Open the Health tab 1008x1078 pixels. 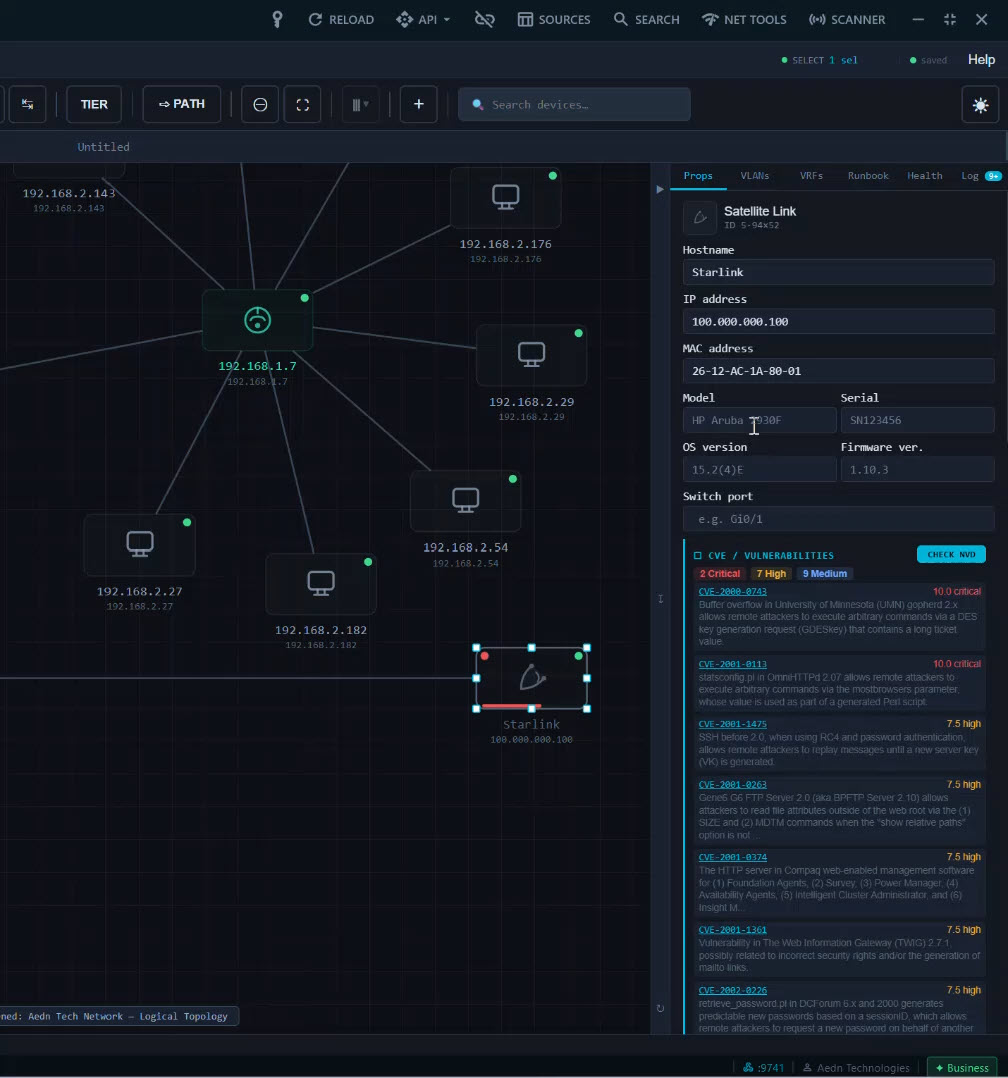click(x=925, y=176)
